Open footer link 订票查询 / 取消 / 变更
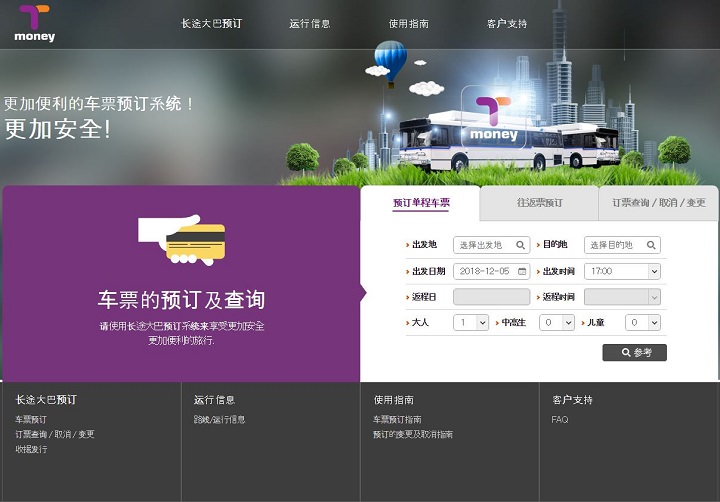This screenshot has height=502, width=720. coord(55,434)
